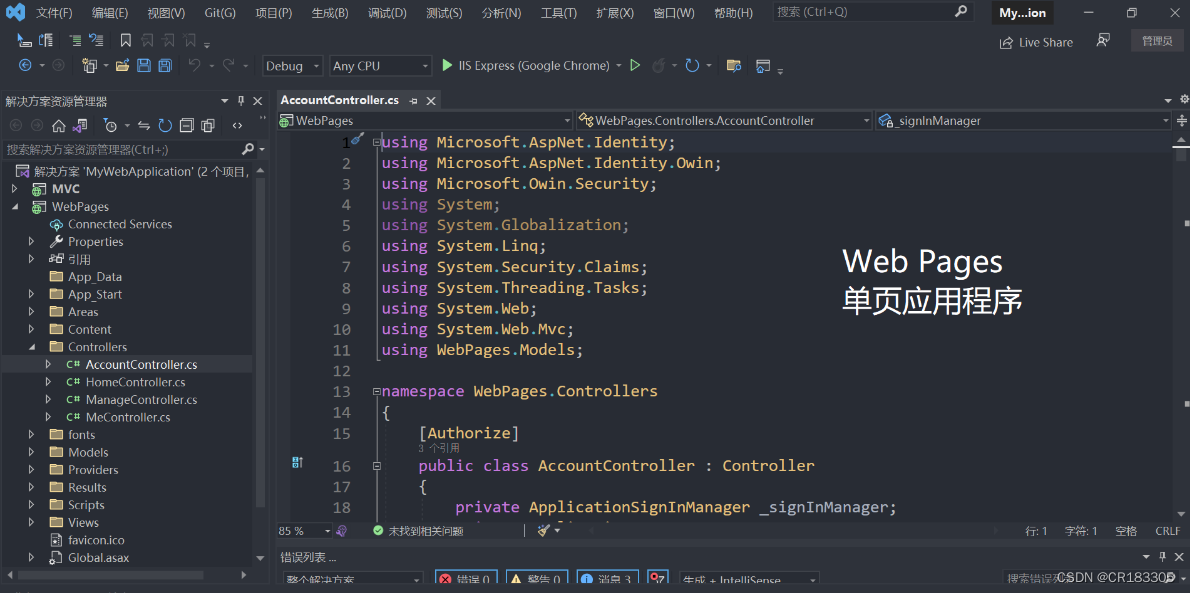Collapse the AccountController class outline at line 16
Image resolution: width=1190 pixels, height=593 pixels.
[x=376, y=466]
